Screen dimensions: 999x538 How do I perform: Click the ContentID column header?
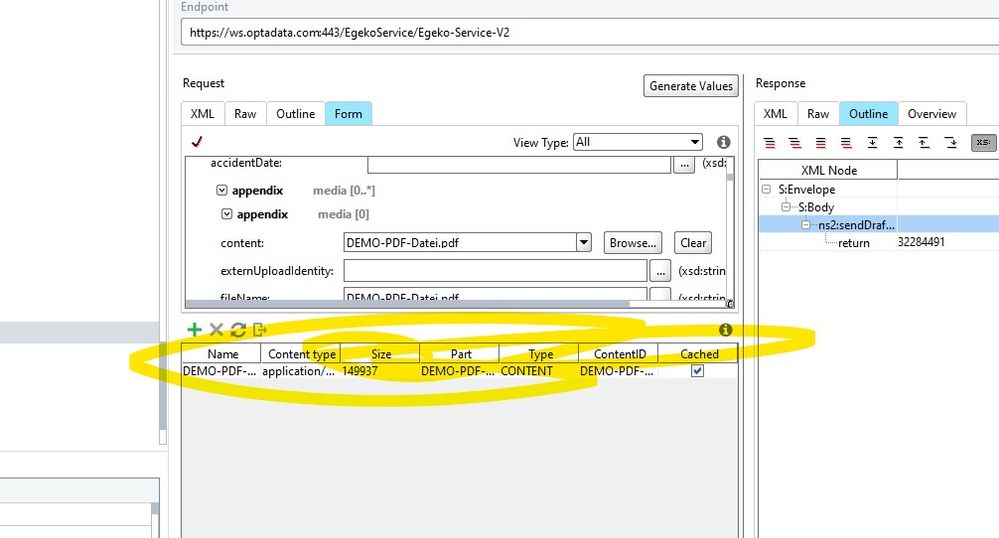pyautogui.click(x=619, y=354)
